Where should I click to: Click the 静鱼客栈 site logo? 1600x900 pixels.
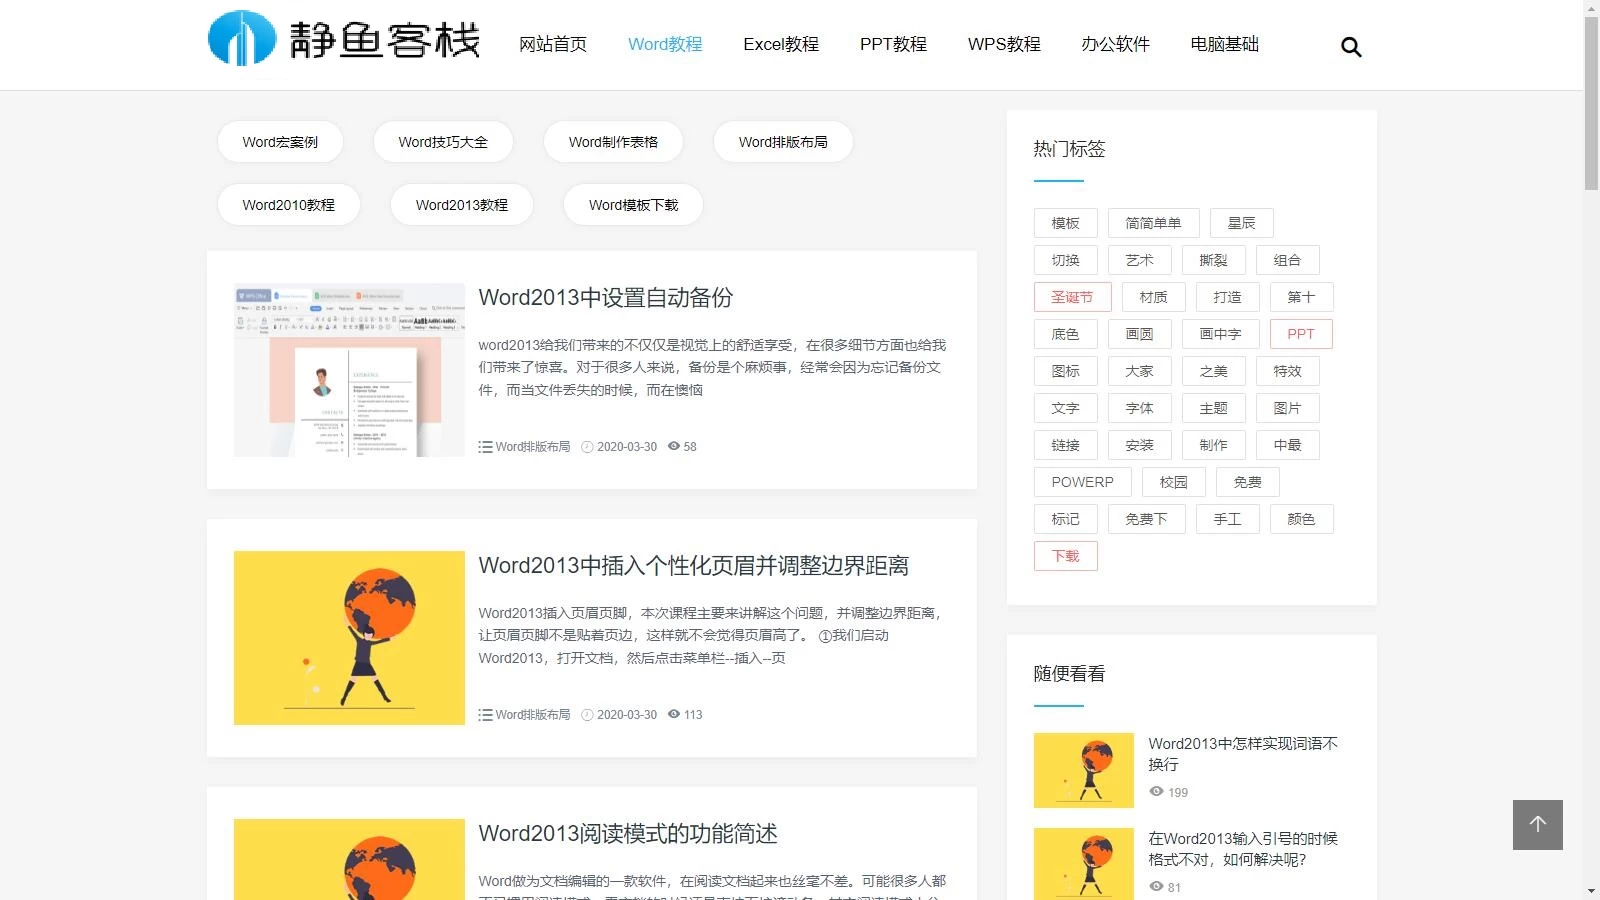[x=344, y=39]
